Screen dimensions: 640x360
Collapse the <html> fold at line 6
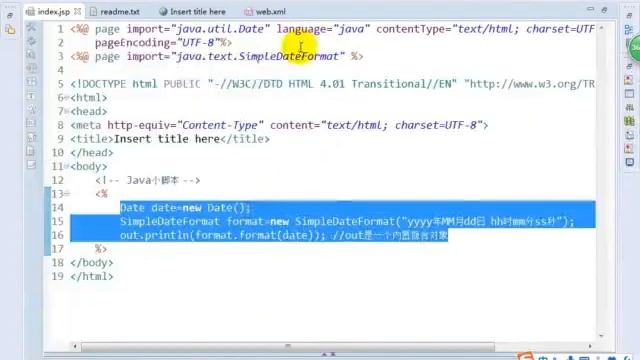coord(67,98)
